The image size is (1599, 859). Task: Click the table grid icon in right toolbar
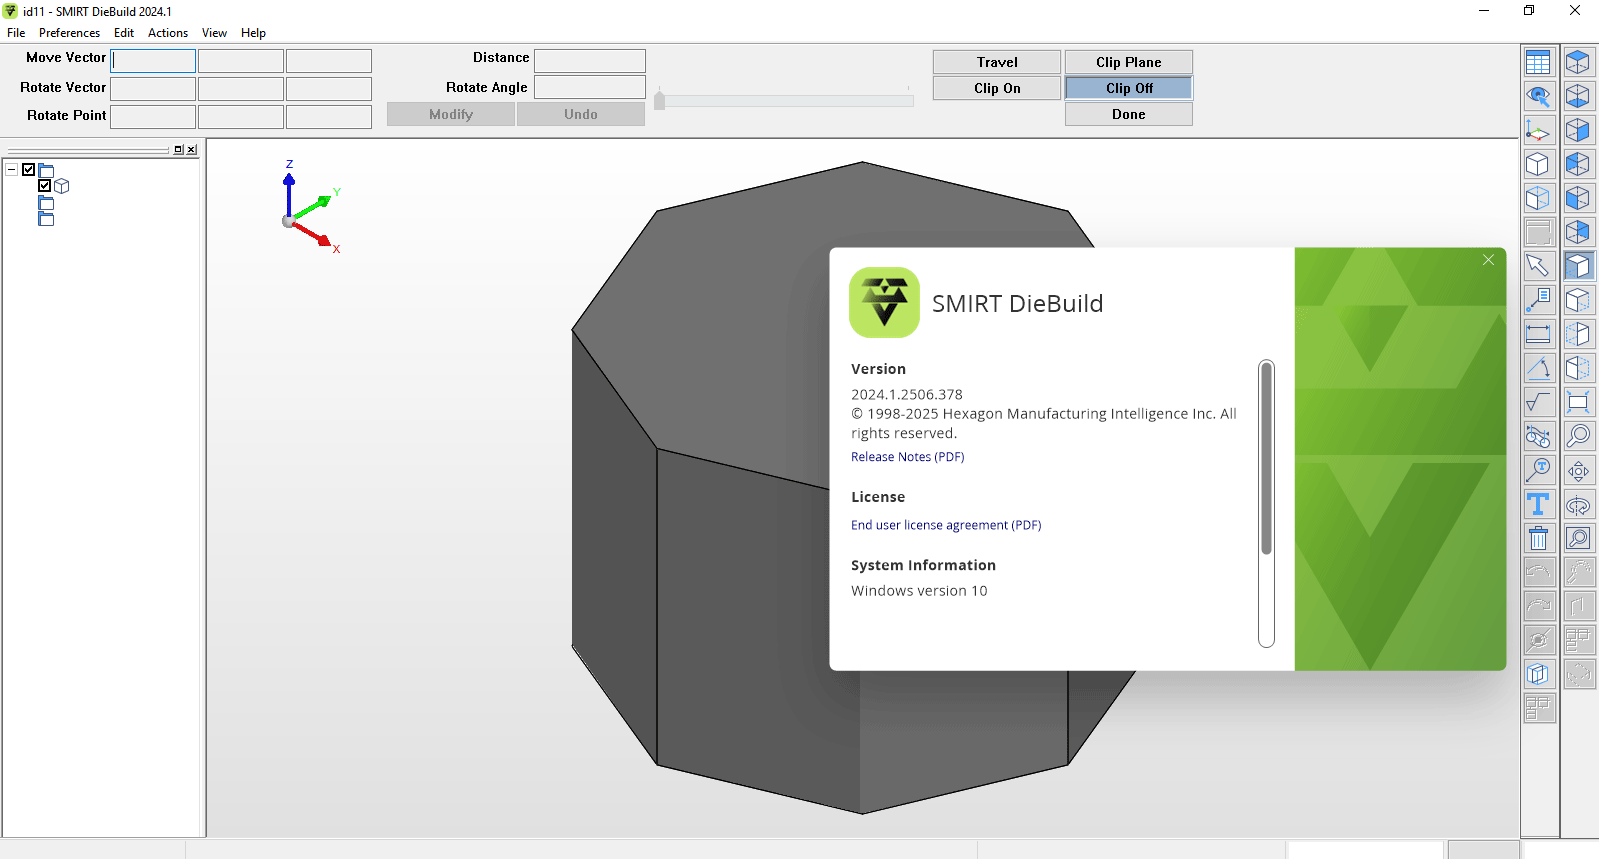1538,63
